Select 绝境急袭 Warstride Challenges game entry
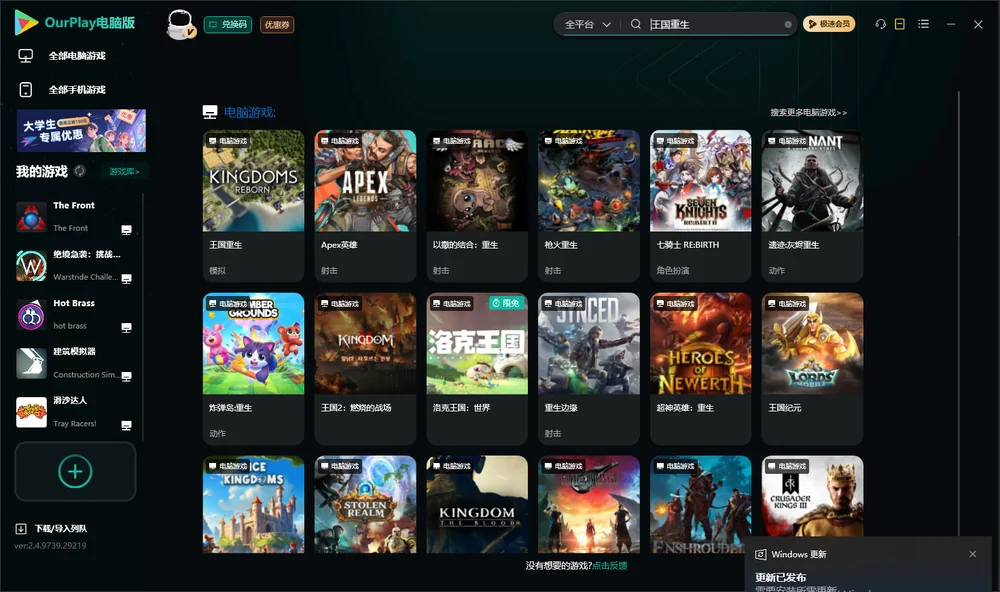Screen dimensions: 1000x592 pos(75,265)
